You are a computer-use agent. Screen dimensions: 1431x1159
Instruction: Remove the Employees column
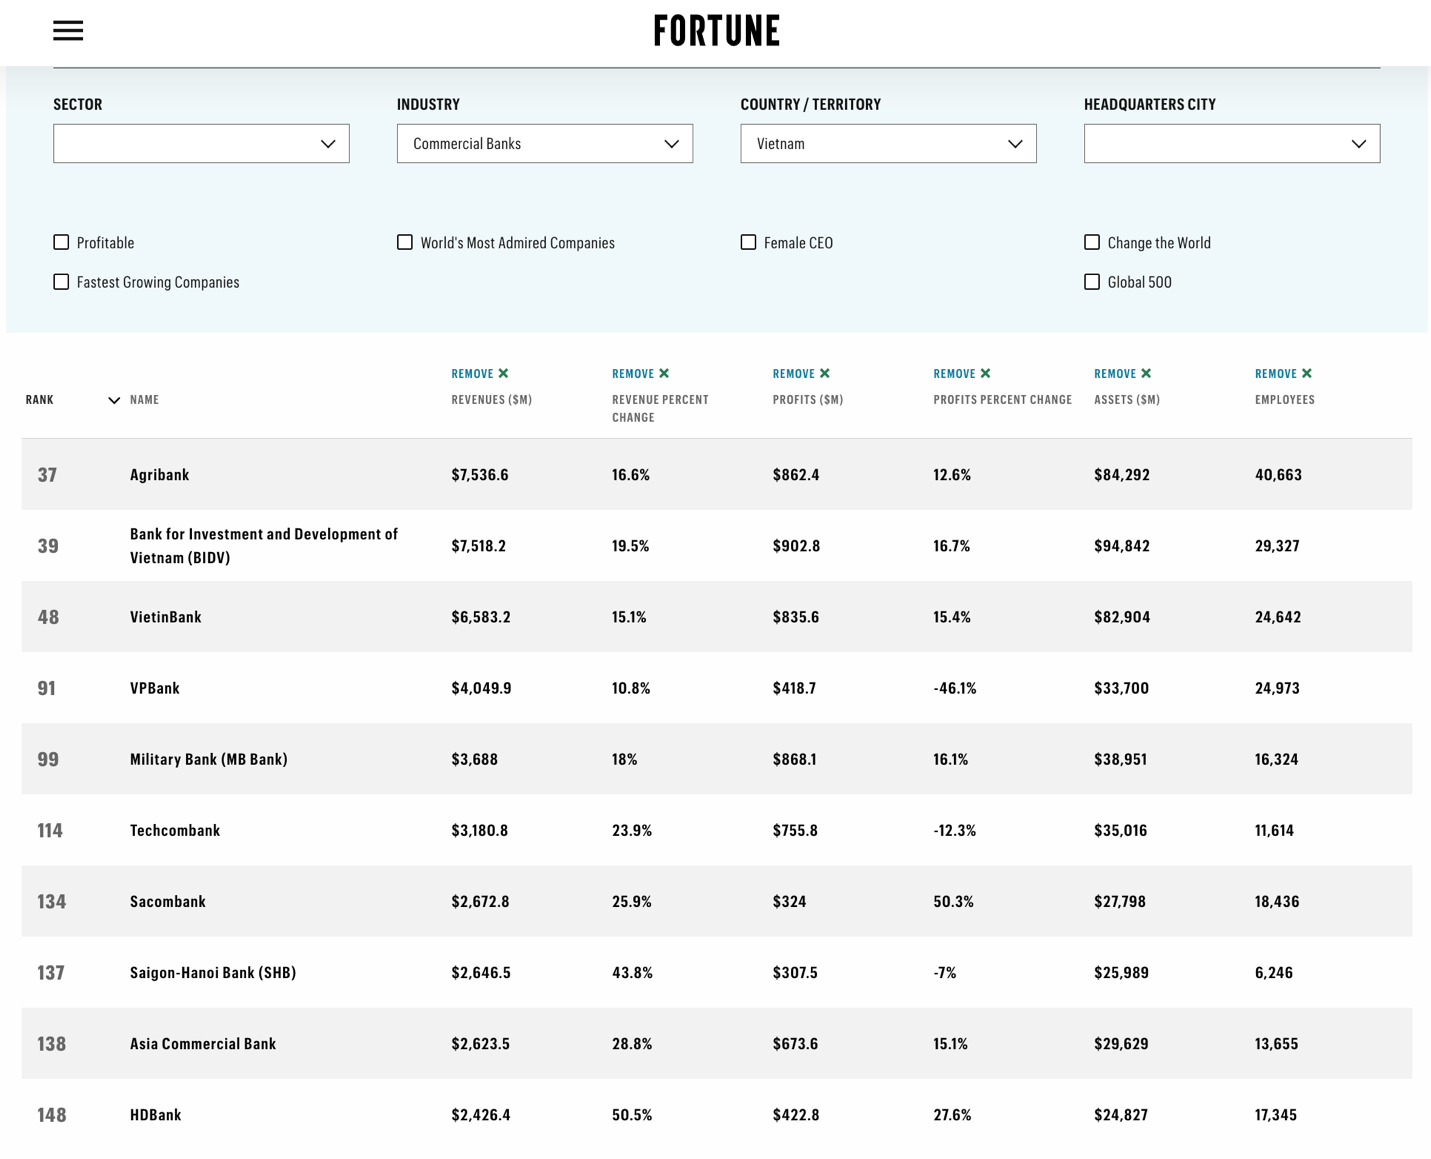click(x=1283, y=374)
